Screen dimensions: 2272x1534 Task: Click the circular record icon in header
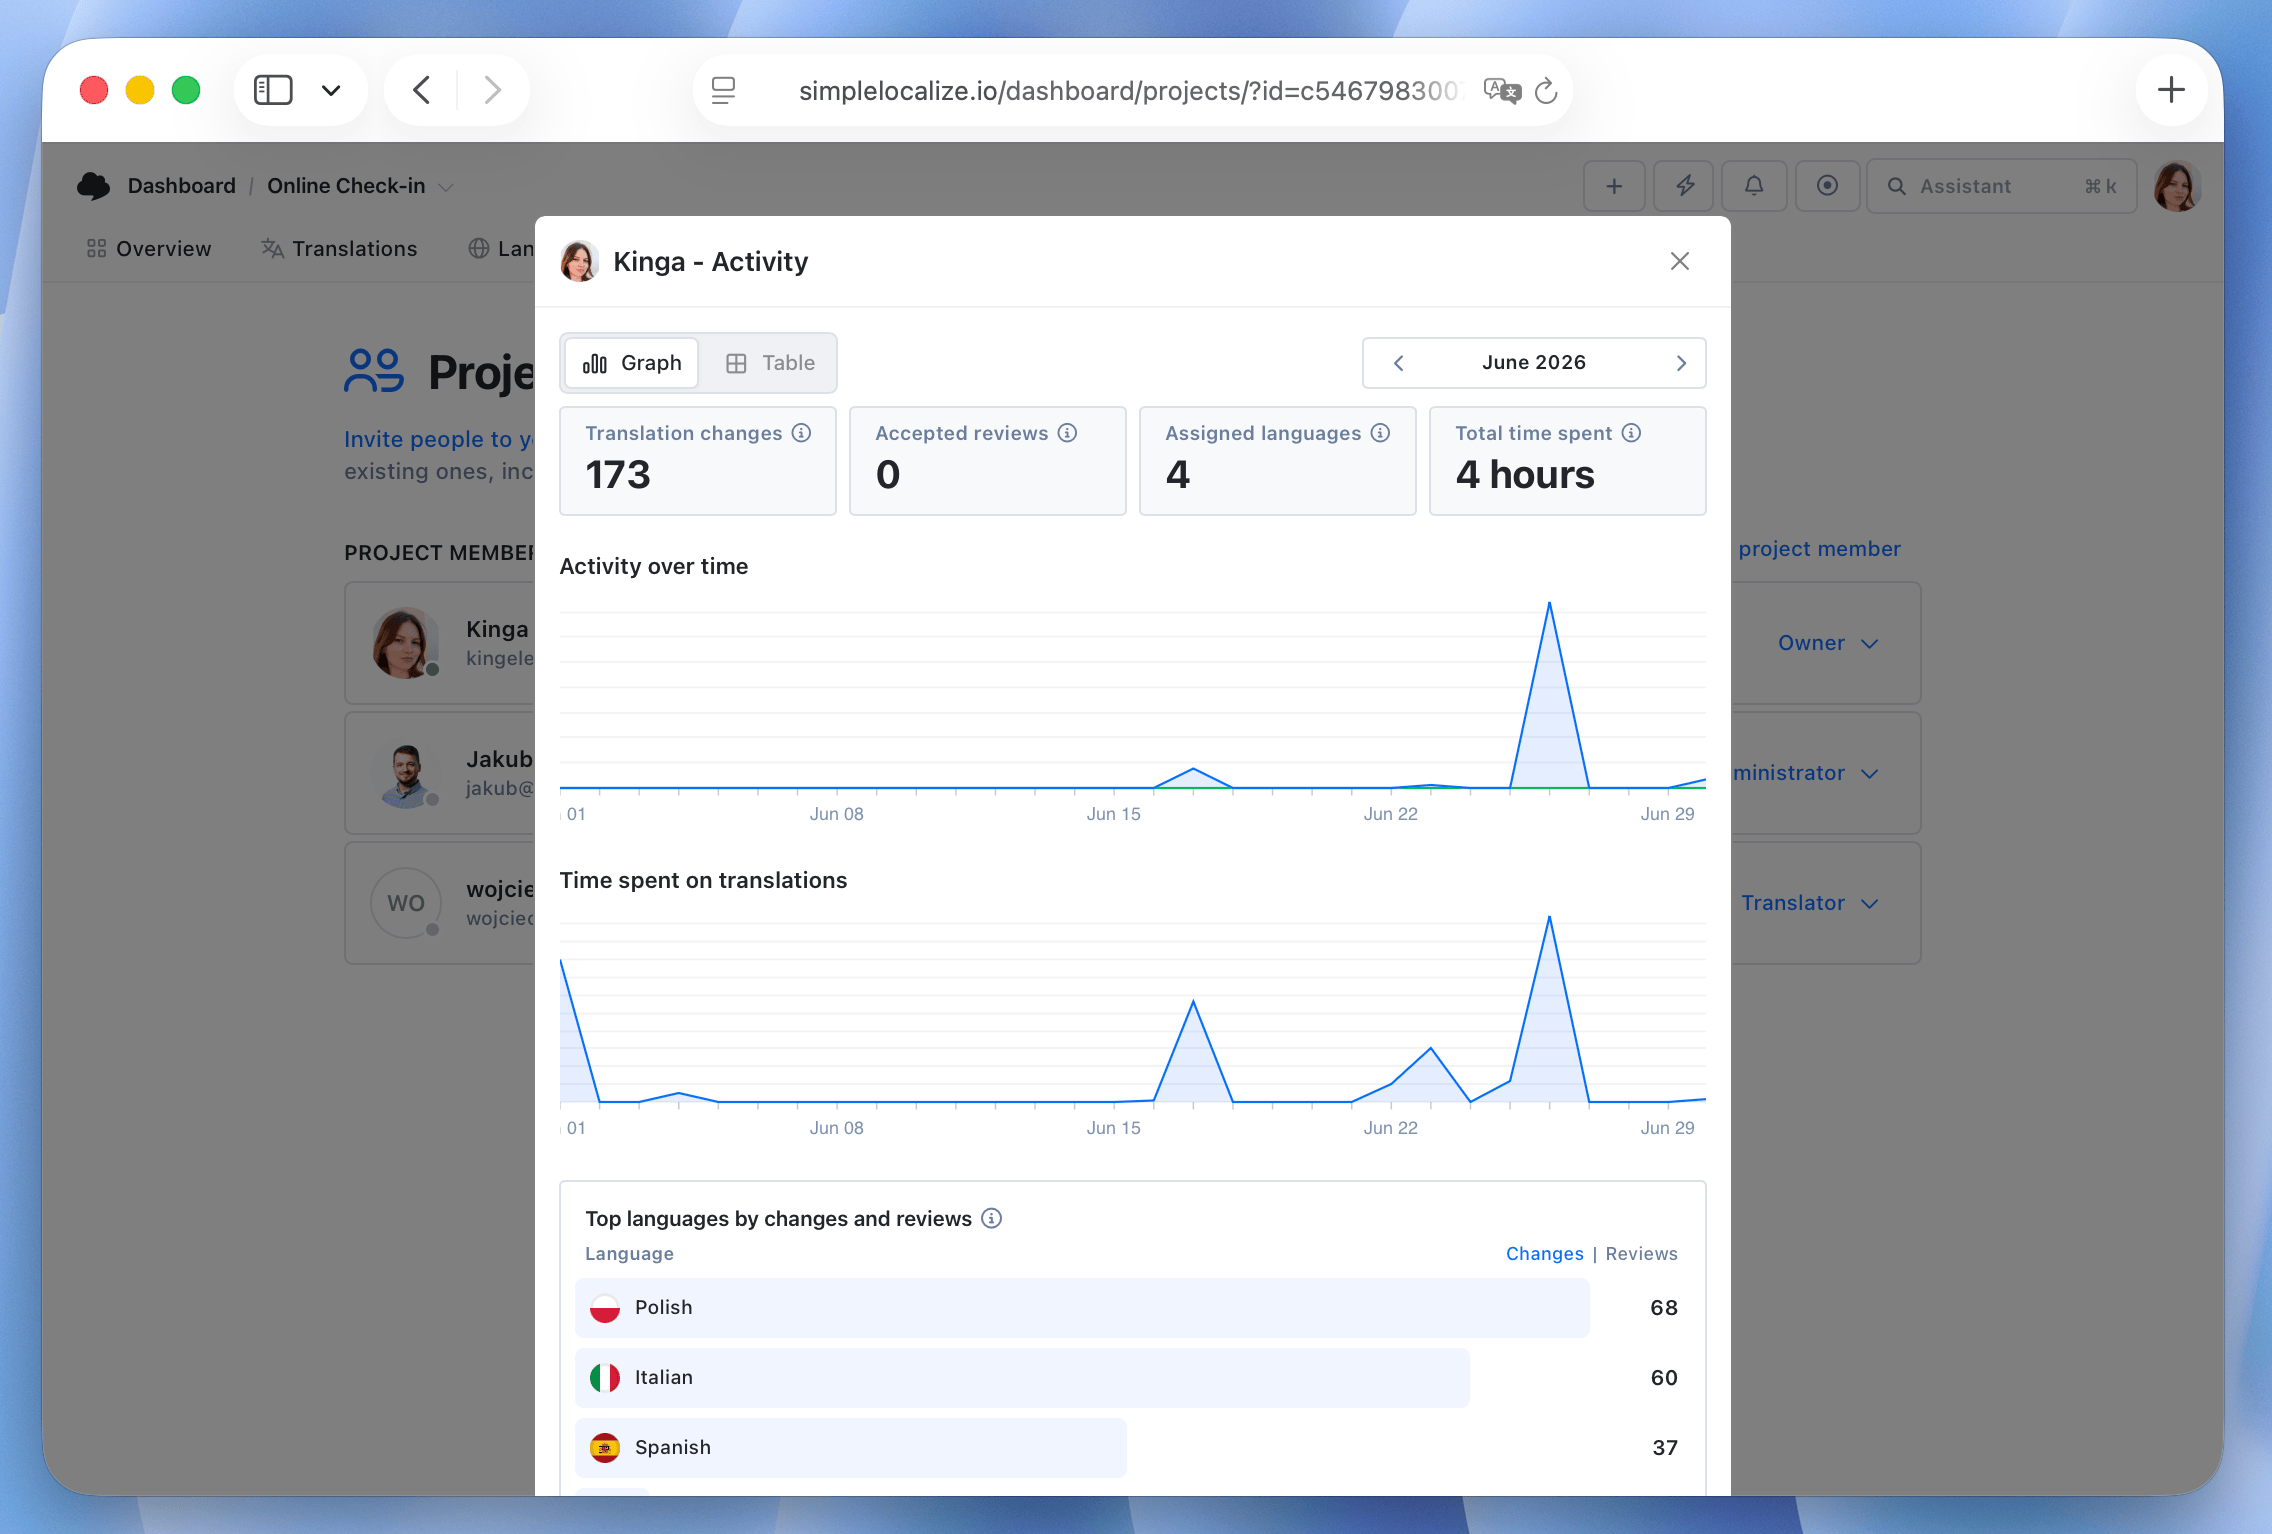[x=1827, y=186]
